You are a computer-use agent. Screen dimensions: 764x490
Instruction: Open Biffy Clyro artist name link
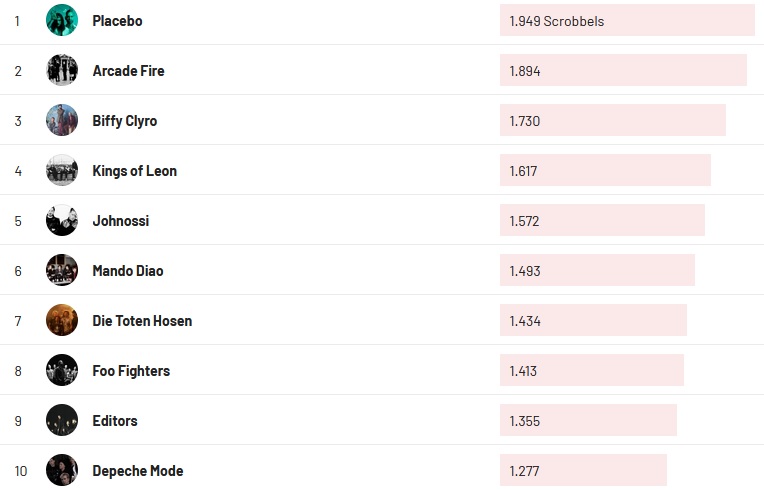[x=124, y=121]
